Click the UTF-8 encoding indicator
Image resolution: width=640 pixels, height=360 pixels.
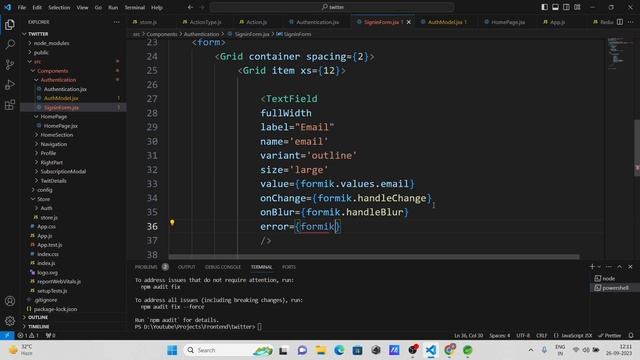(x=523, y=336)
